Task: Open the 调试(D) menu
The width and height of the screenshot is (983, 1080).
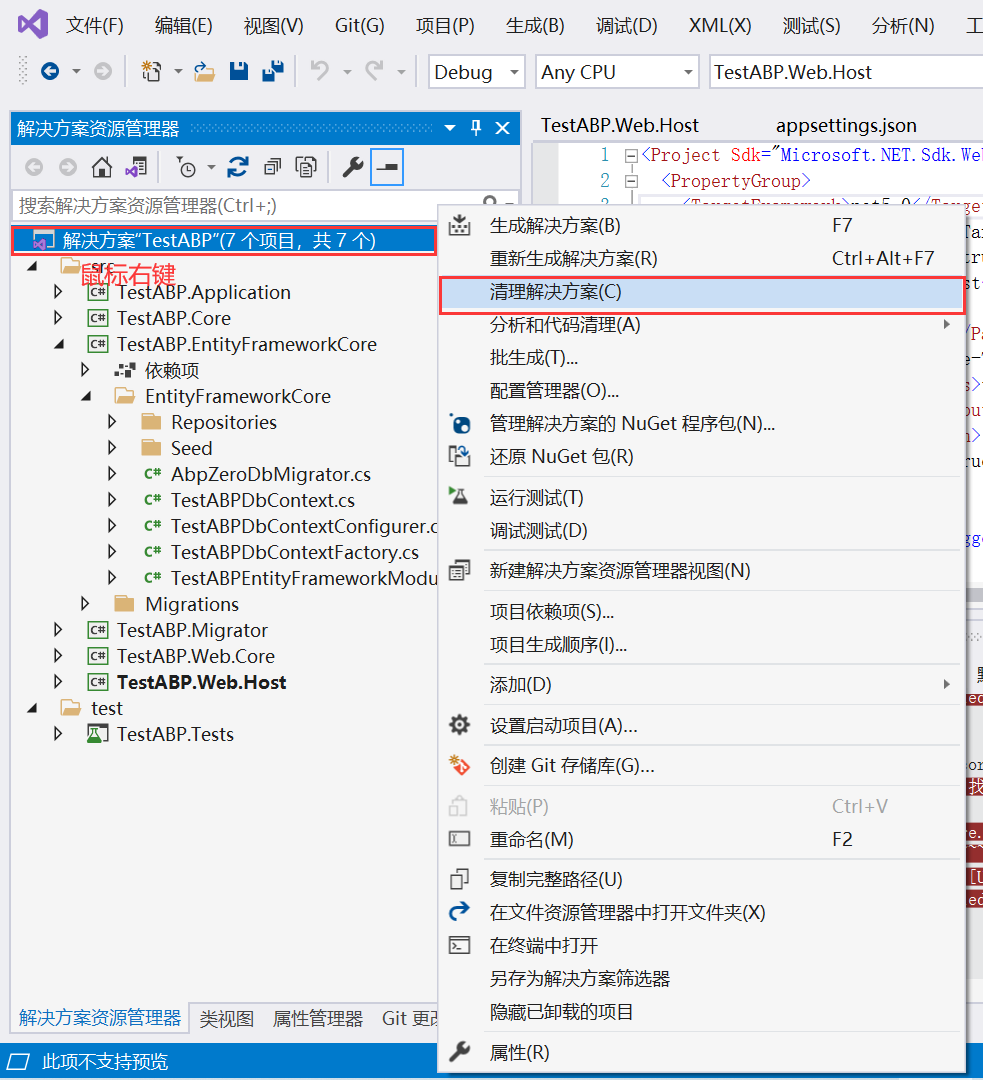Action: [626, 26]
